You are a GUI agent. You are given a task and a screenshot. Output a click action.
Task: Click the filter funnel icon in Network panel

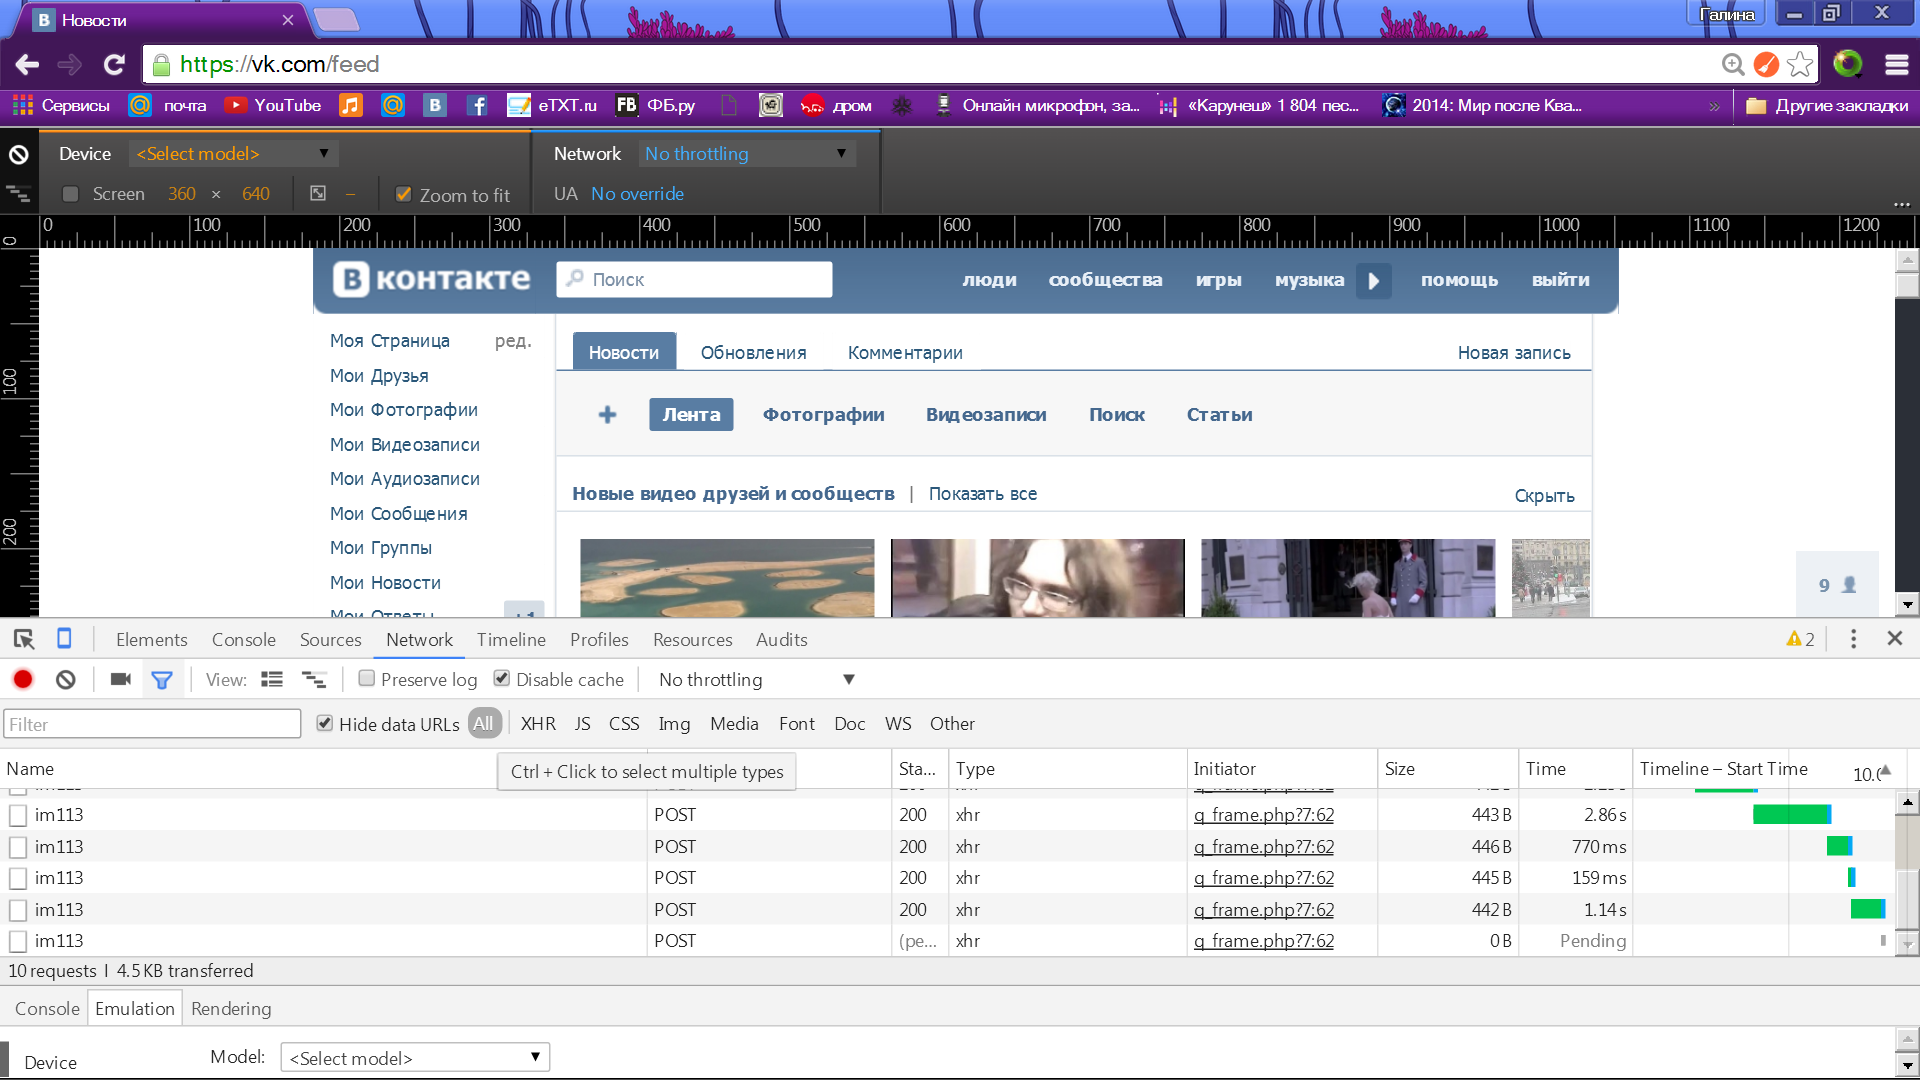[162, 679]
